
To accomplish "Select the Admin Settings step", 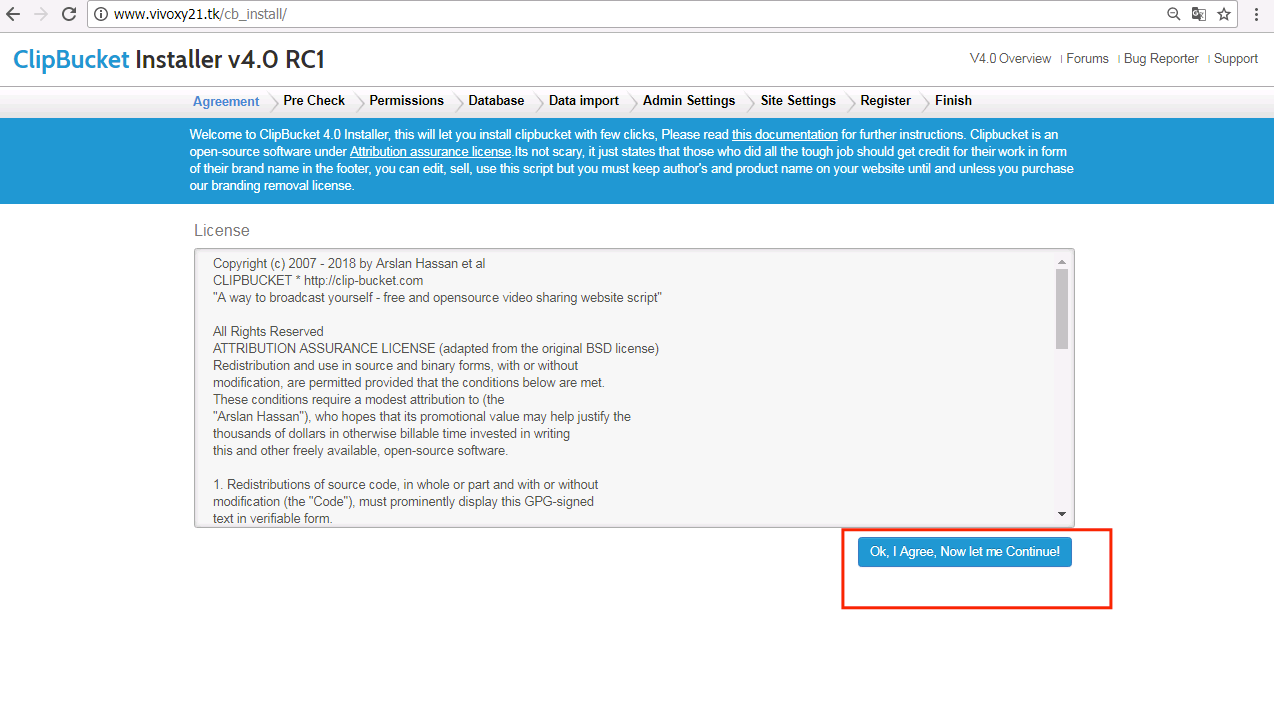I will pyautogui.click(x=689, y=101).
